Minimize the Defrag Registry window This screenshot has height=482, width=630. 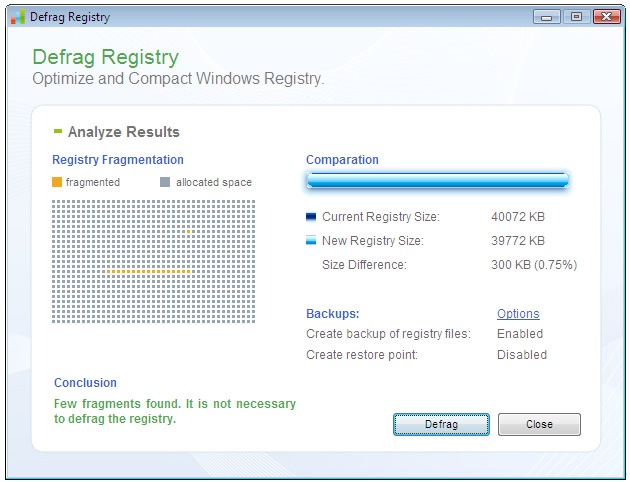coord(546,17)
